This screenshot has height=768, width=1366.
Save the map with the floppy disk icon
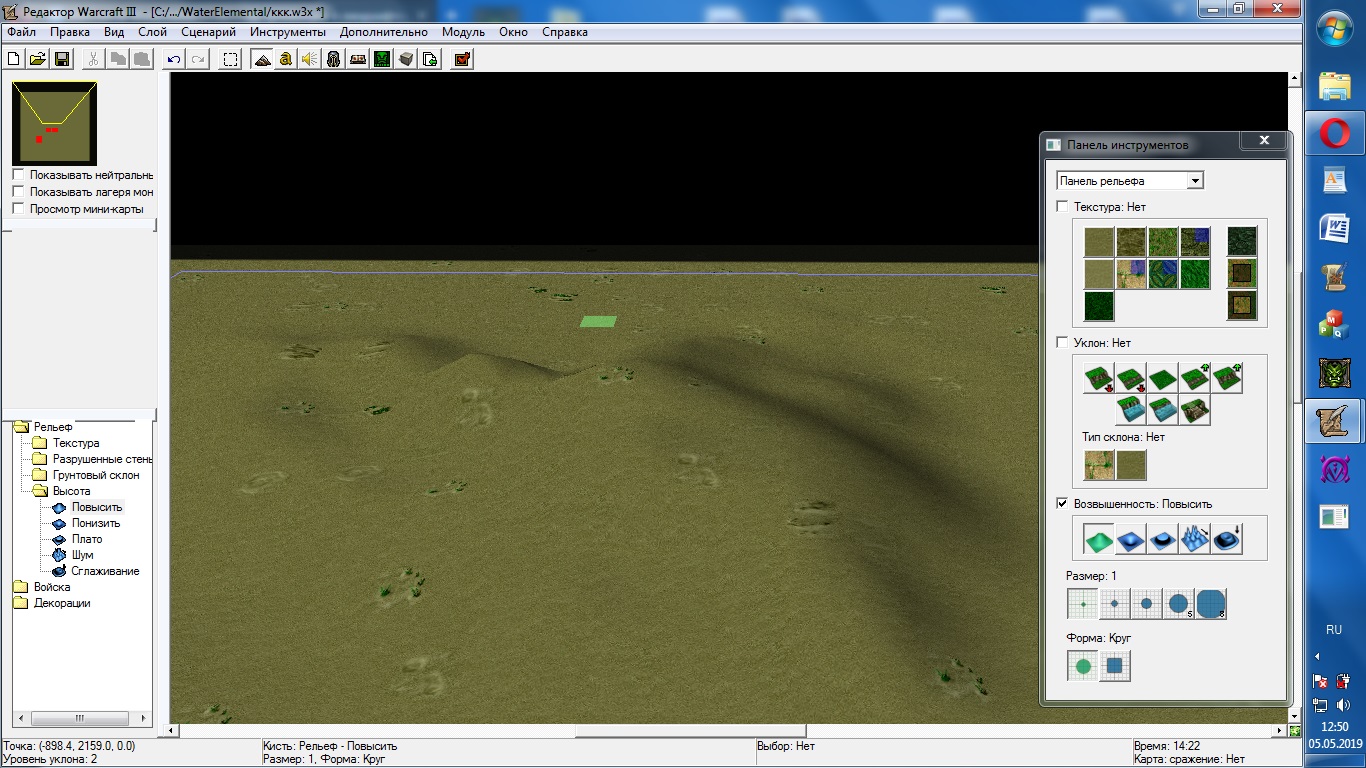tap(62, 59)
